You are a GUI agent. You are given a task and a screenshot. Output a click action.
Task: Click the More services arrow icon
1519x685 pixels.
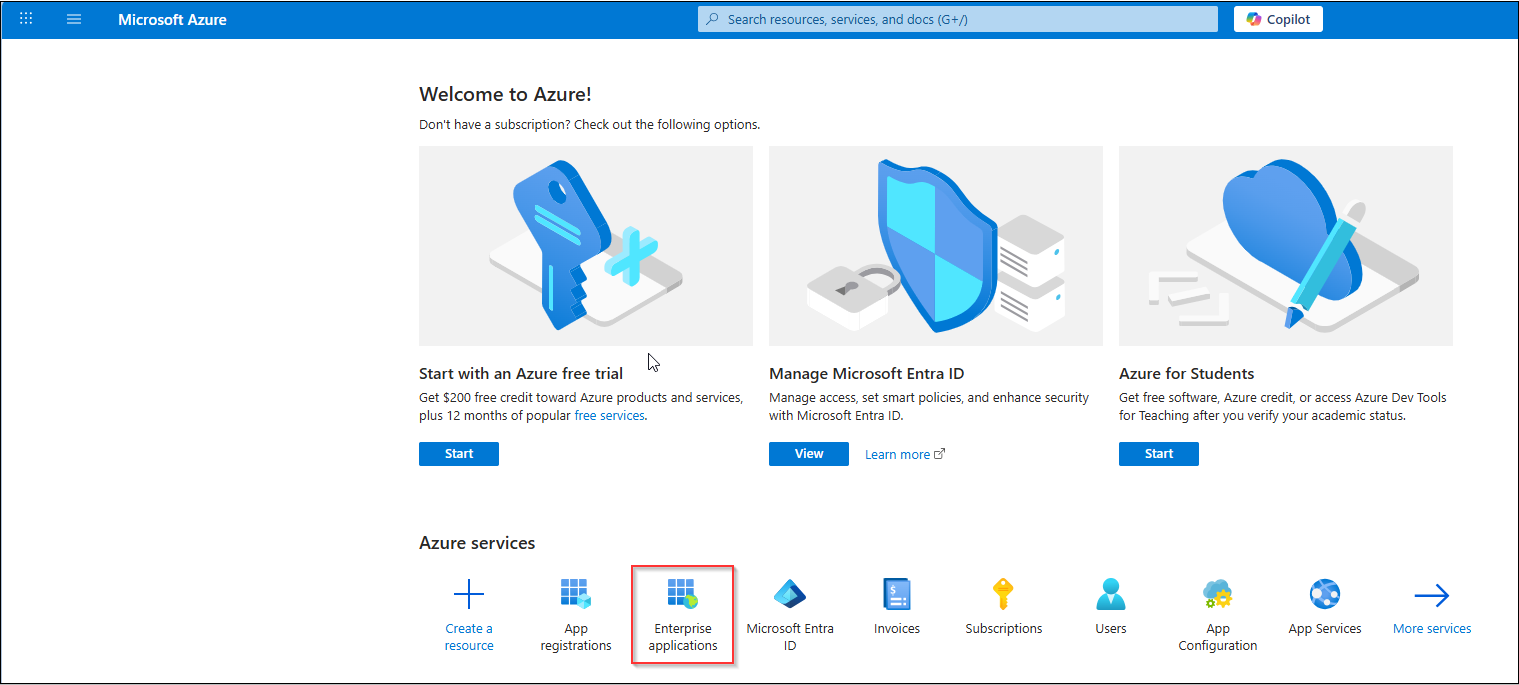1432,597
